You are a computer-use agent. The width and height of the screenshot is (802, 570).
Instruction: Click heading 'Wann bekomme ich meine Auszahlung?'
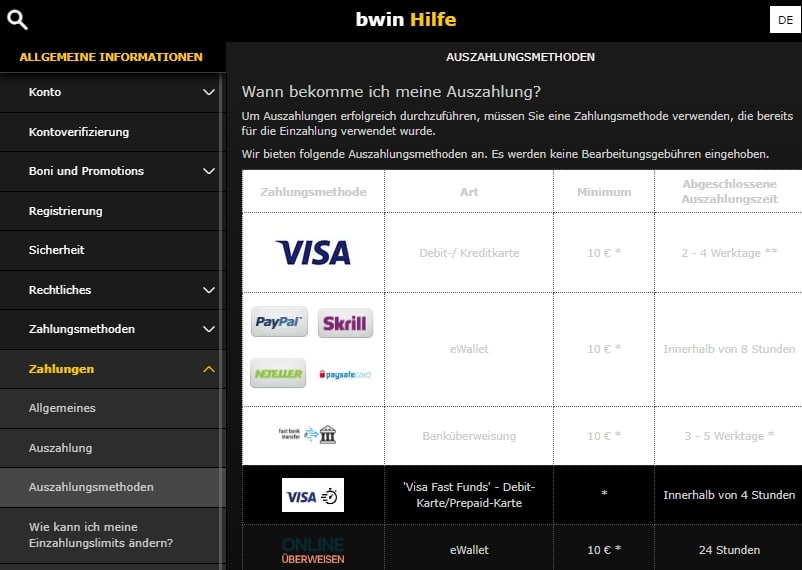coord(391,92)
